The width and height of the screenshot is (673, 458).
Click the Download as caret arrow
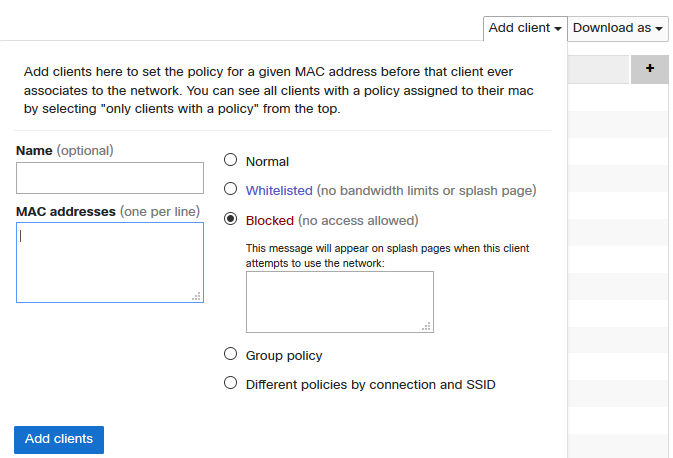click(660, 29)
